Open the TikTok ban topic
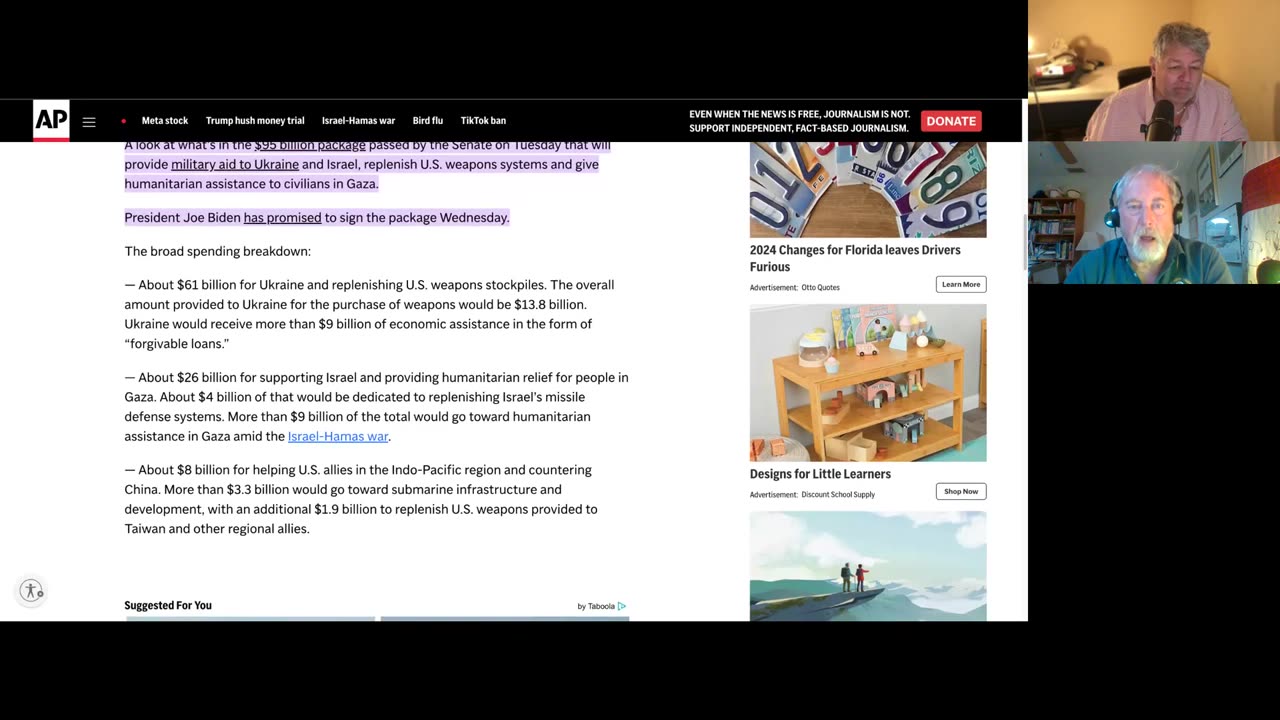 click(483, 121)
